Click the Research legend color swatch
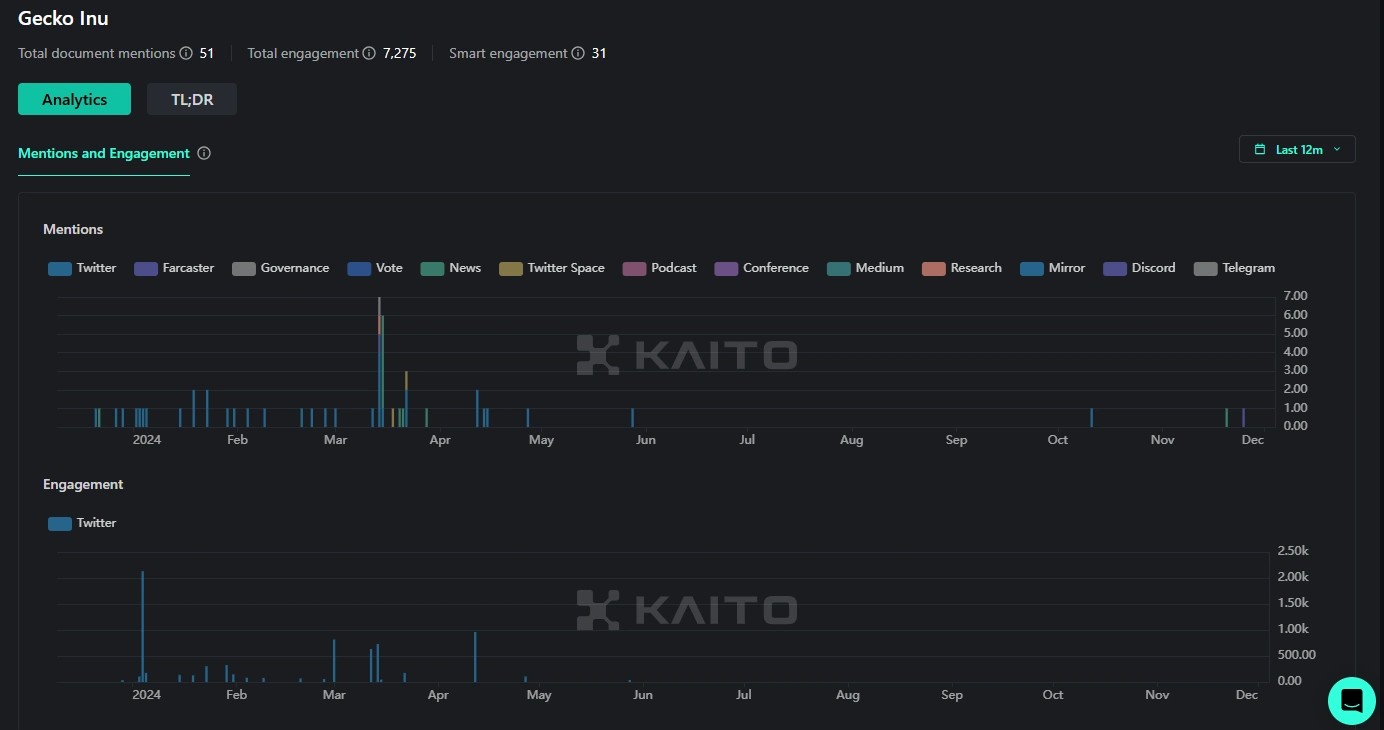Image resolution: width=1384 pixels, height=730 pixels. 933,269
